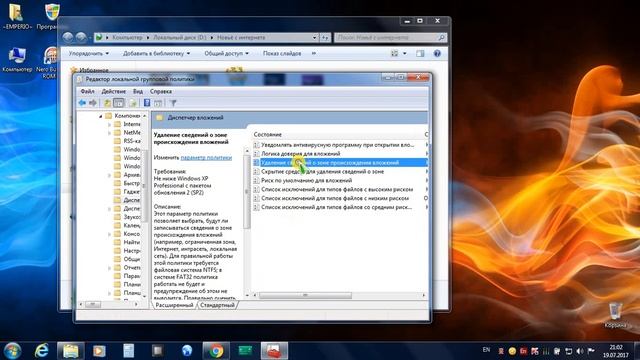The height and width of the screenshot is (360, 640).
Task: Select the Найти folder in tree
Action: 127,242
